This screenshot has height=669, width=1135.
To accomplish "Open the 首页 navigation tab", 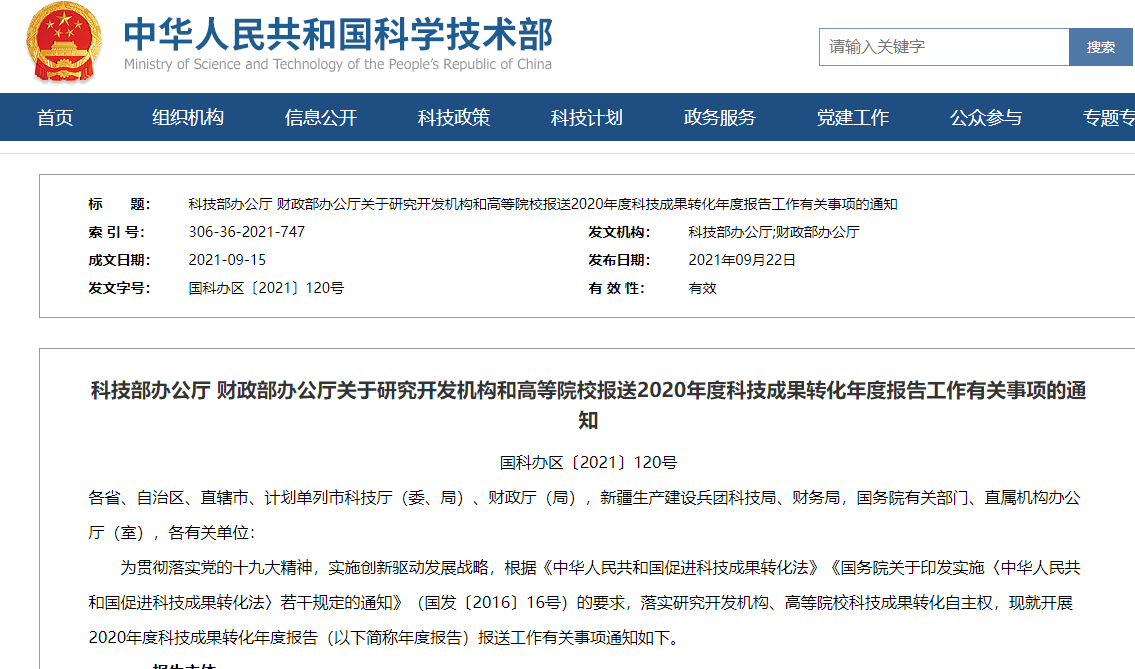I will [55, 118].
